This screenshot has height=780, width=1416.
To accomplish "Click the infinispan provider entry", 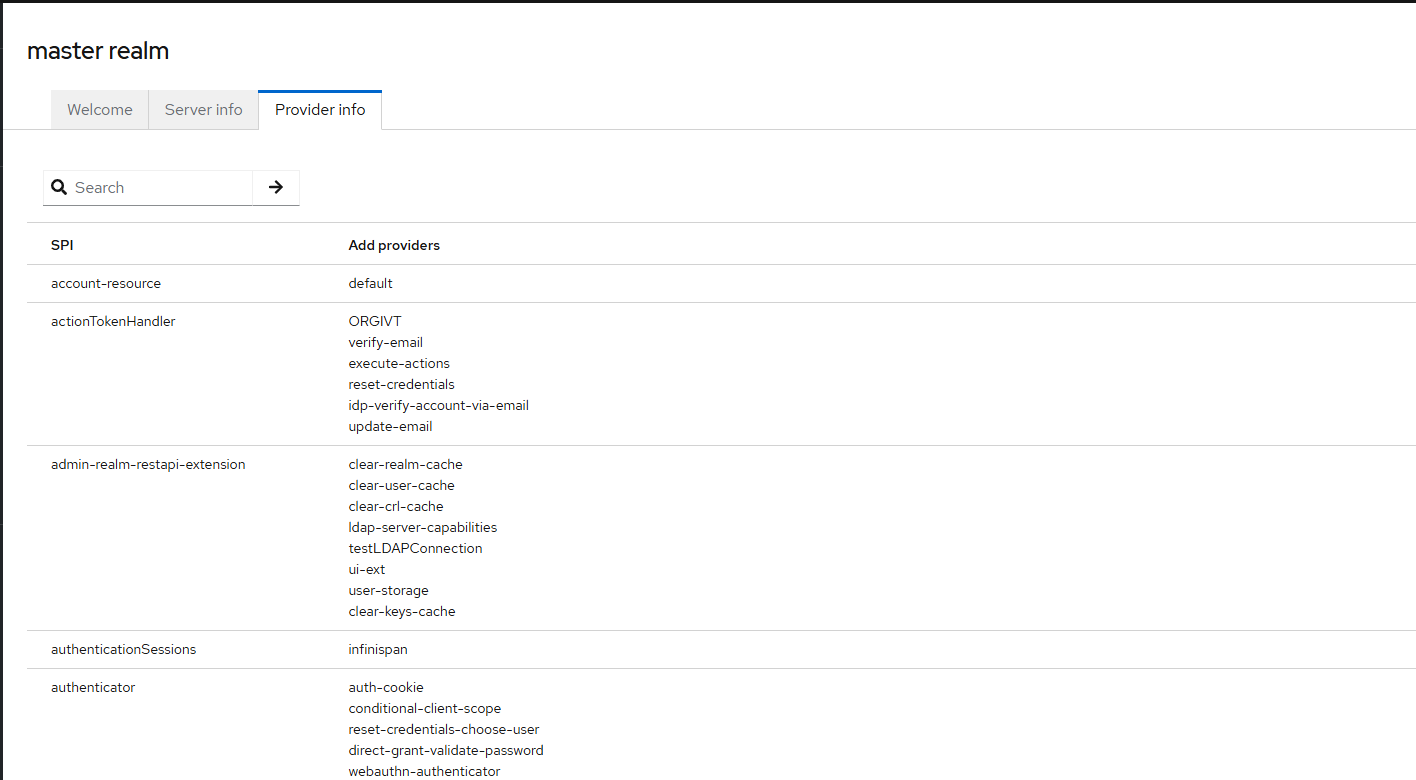I will [378, 649].
